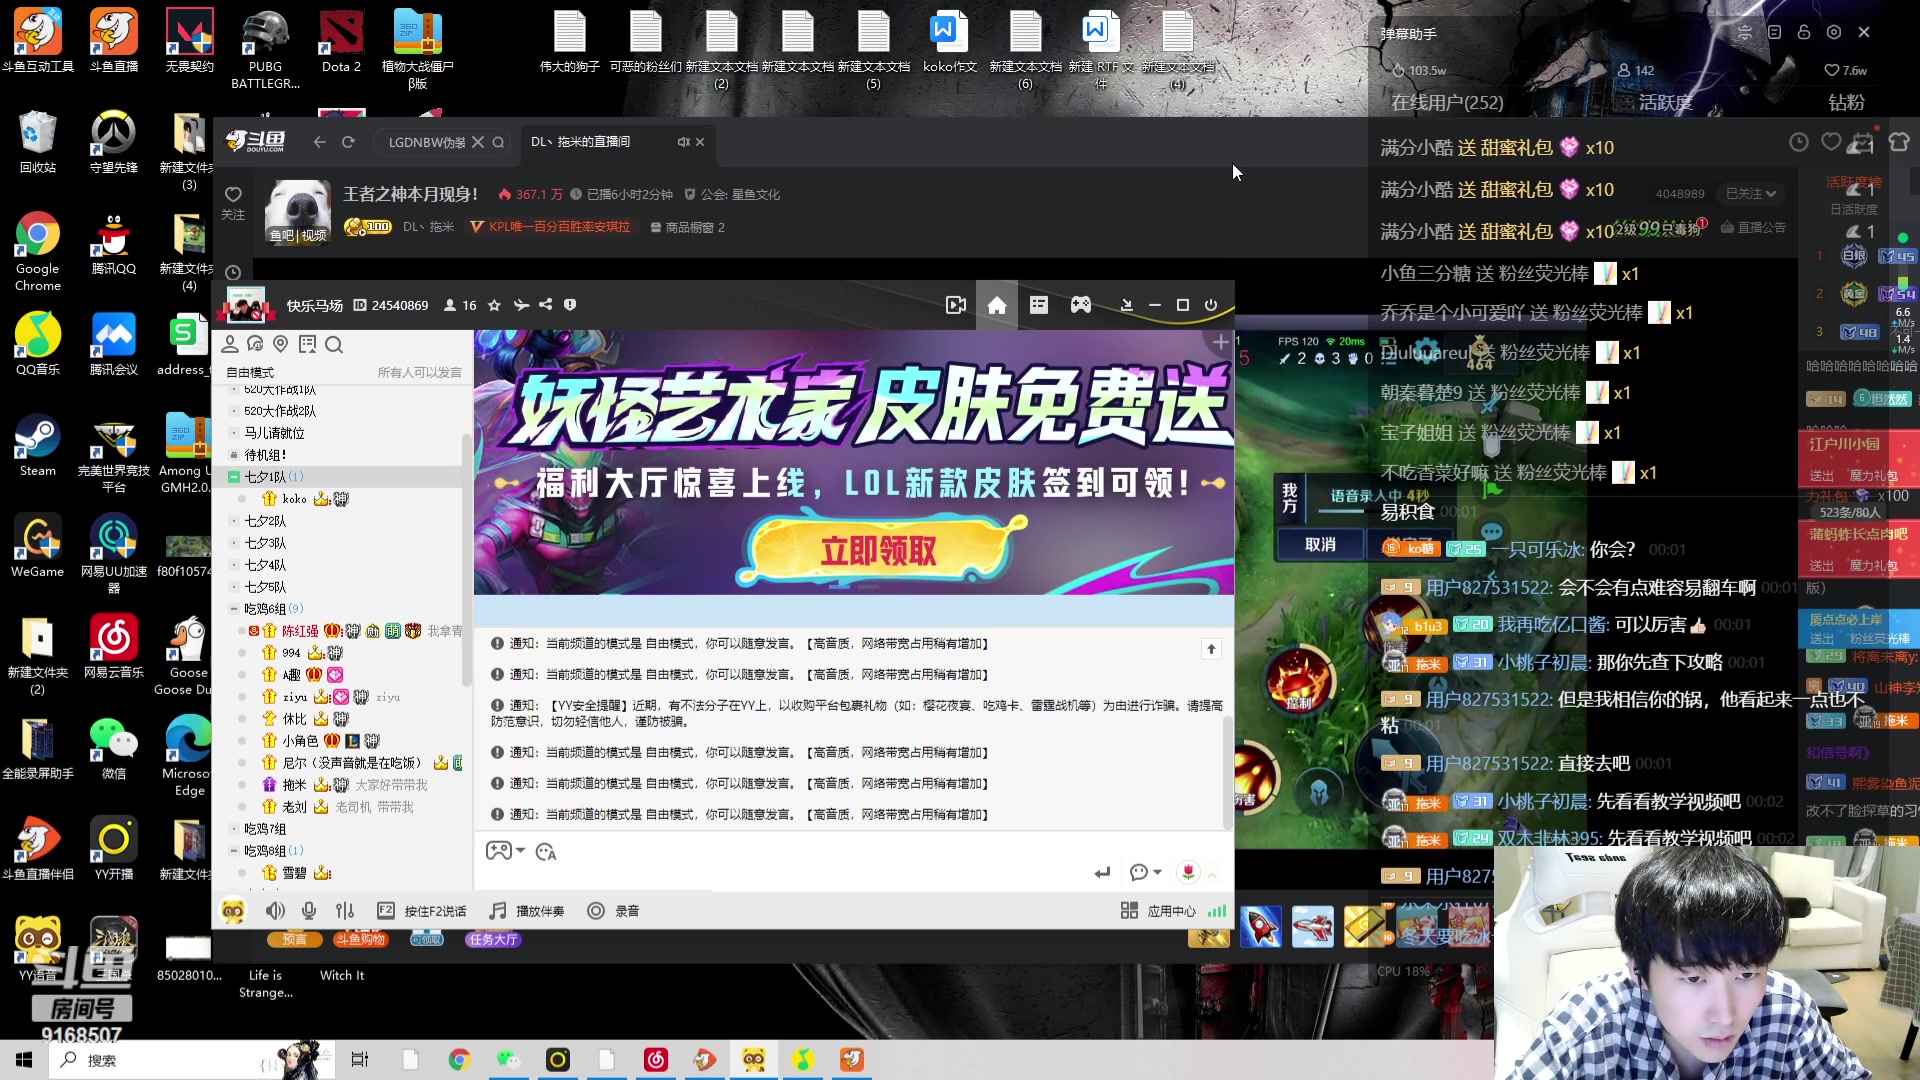Open YY template list icon in header
Viewport: 1920px width, 1080px height.
point(1039,305)
